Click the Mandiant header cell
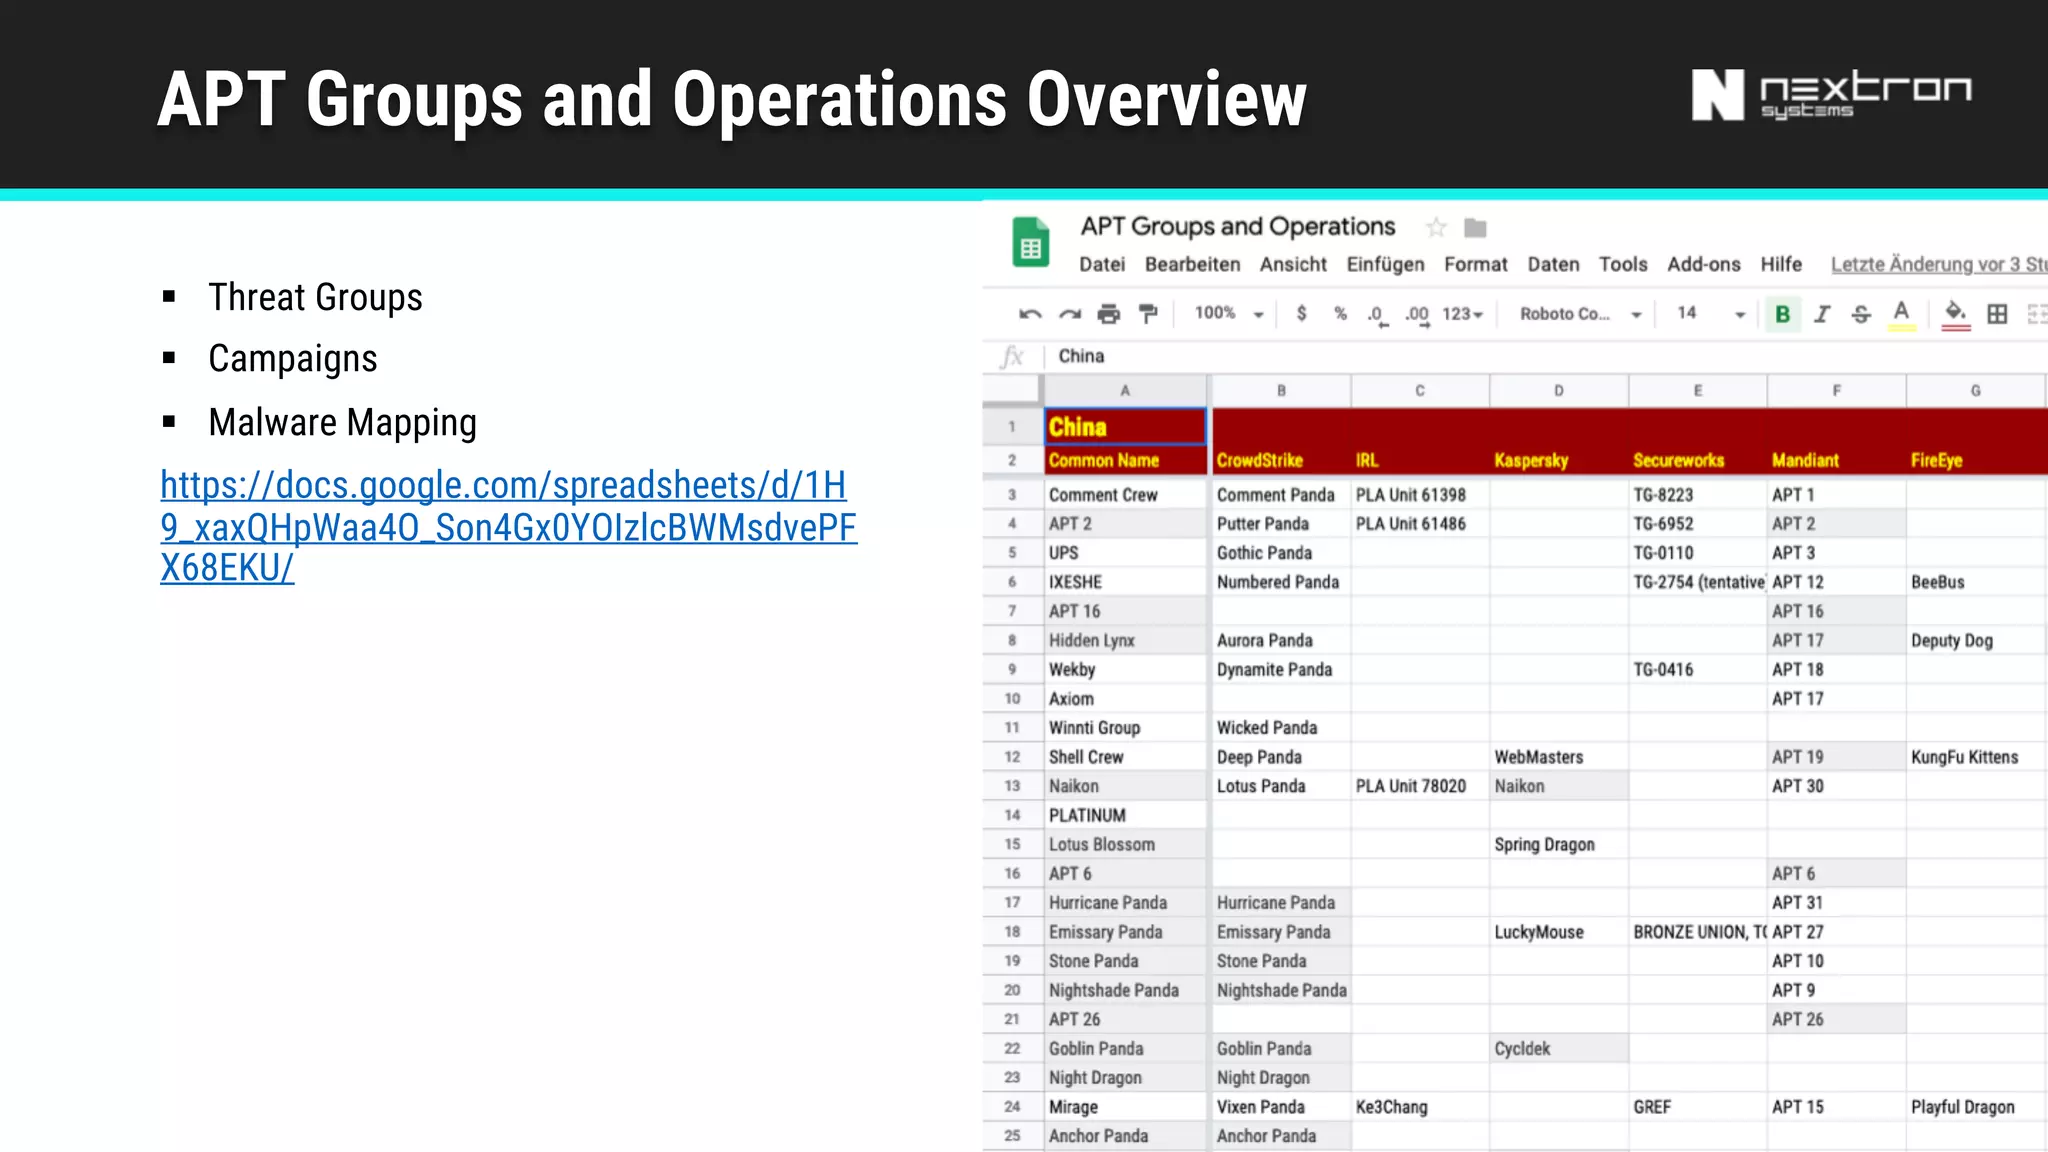The height and width of the screenshot is (1152, 2048). [1836, 460]
